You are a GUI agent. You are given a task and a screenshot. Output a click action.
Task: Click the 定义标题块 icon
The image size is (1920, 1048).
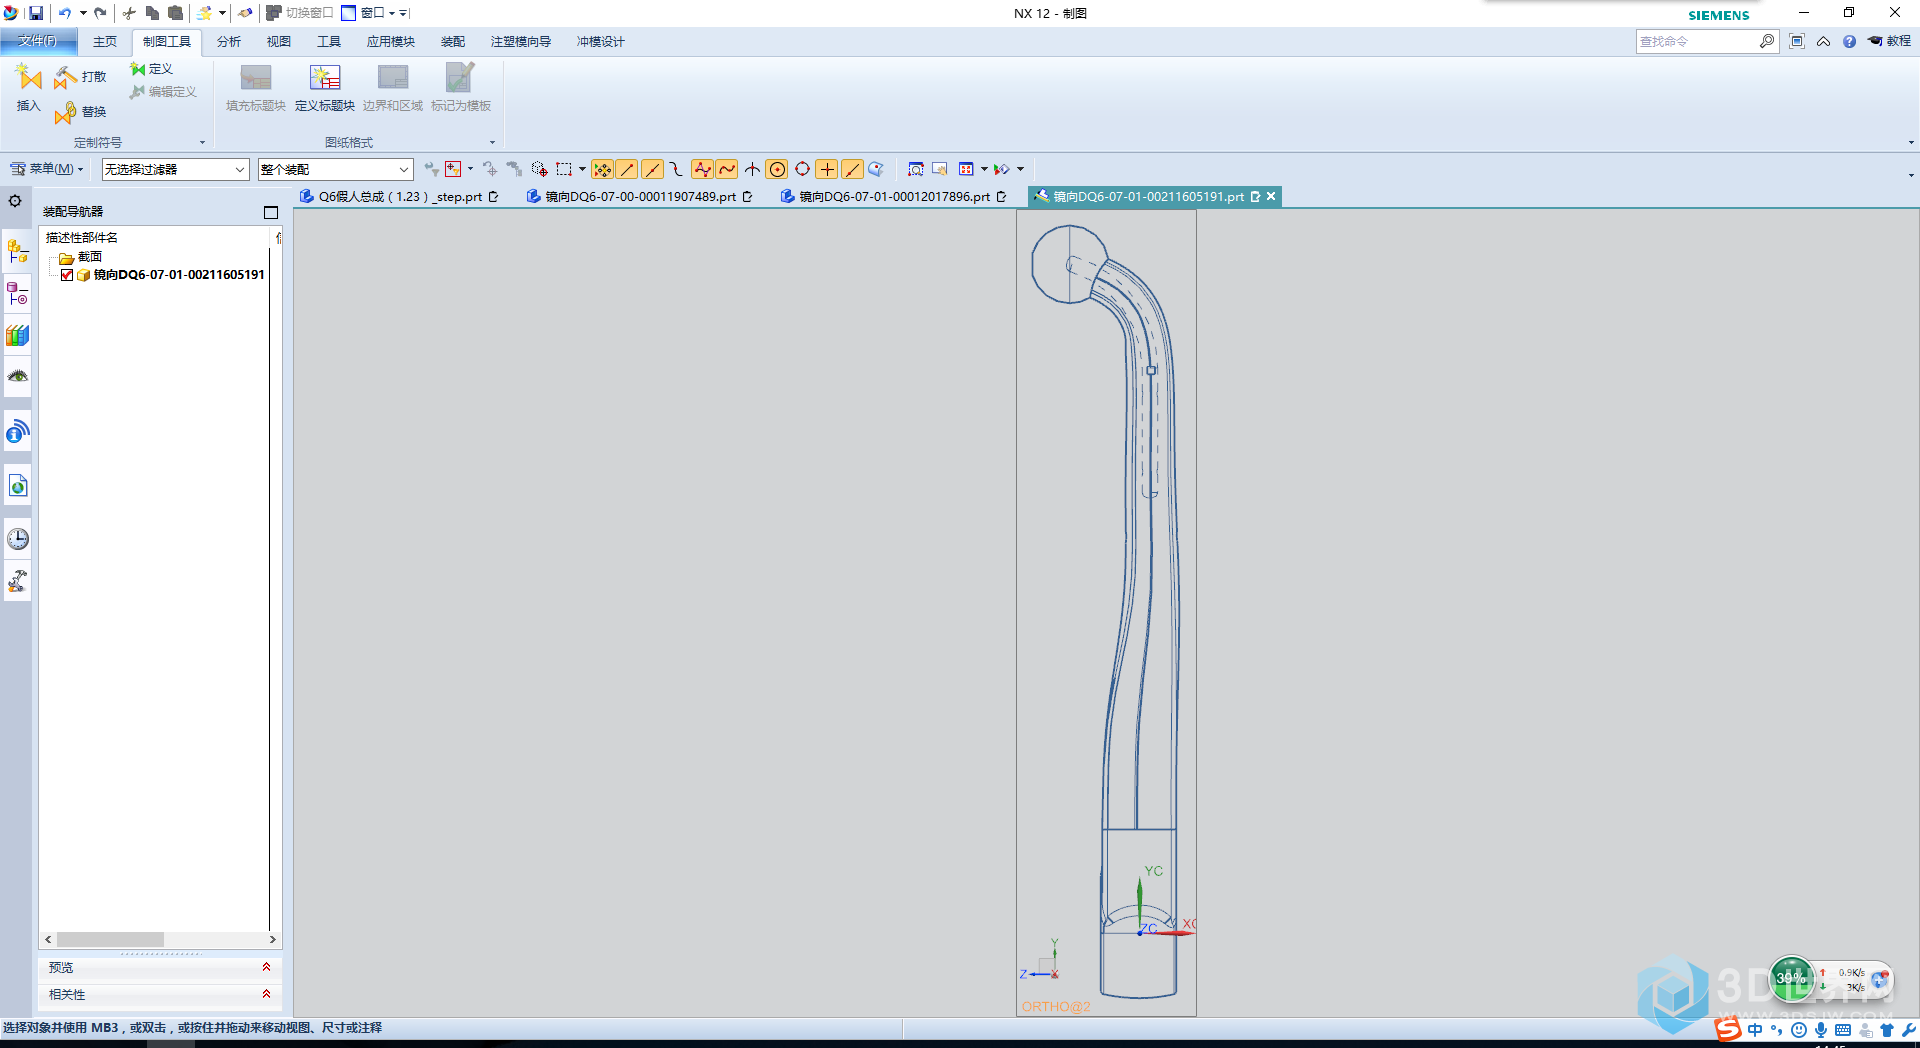pyautogui.click(x=325, y=78)
